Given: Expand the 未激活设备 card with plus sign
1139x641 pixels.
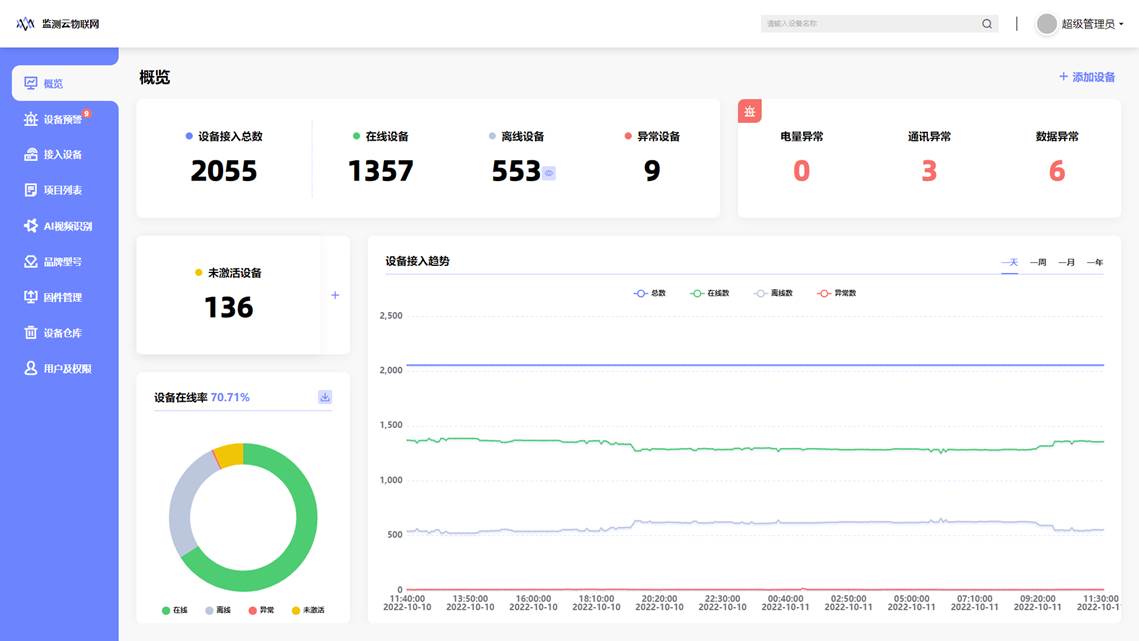Looking at the screenshot, I should tap(335, 295).
